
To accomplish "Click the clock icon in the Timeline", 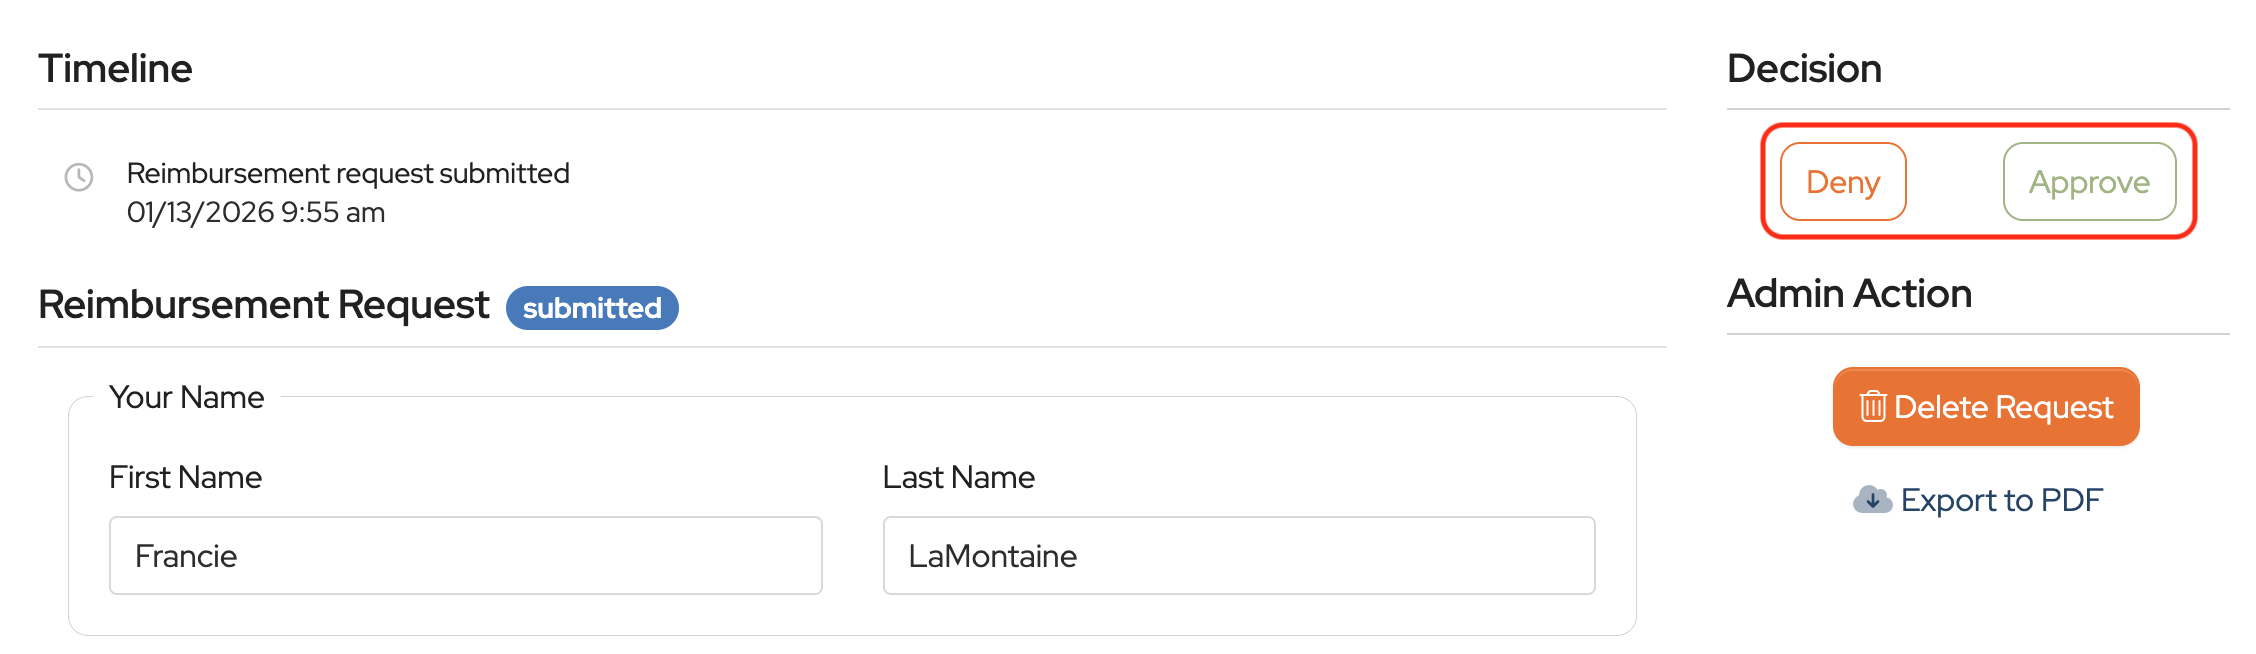I will click(x=79, y=178).
